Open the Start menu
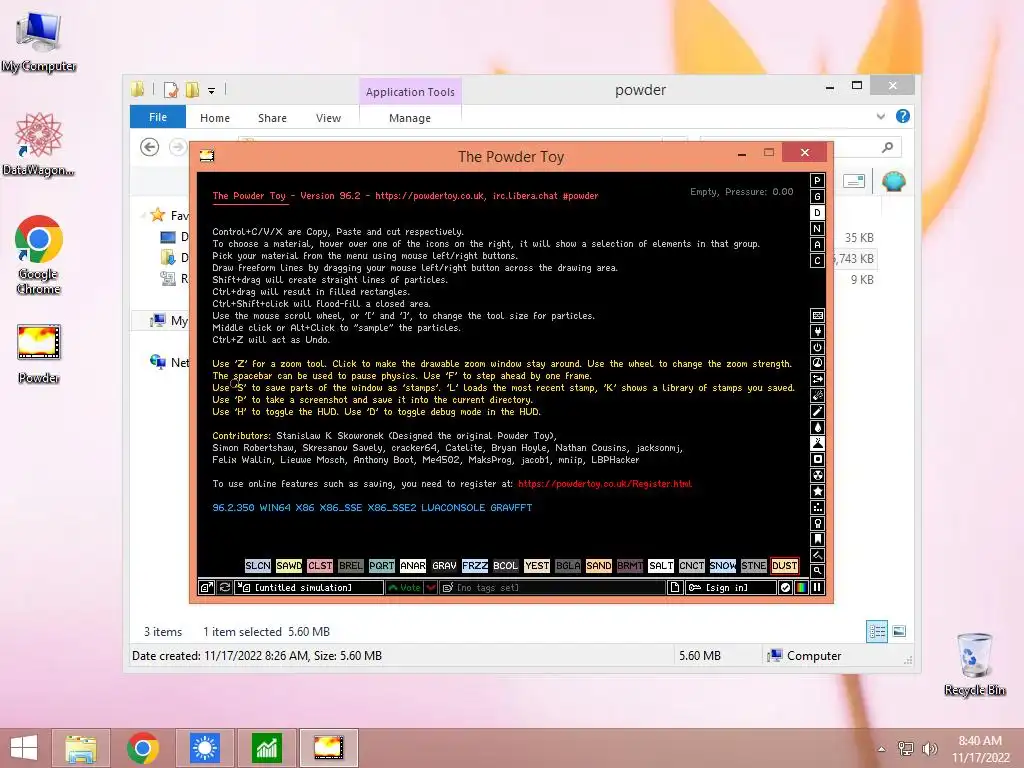The width and height of the screenshot is (1024, 768). tap(24, 748)
